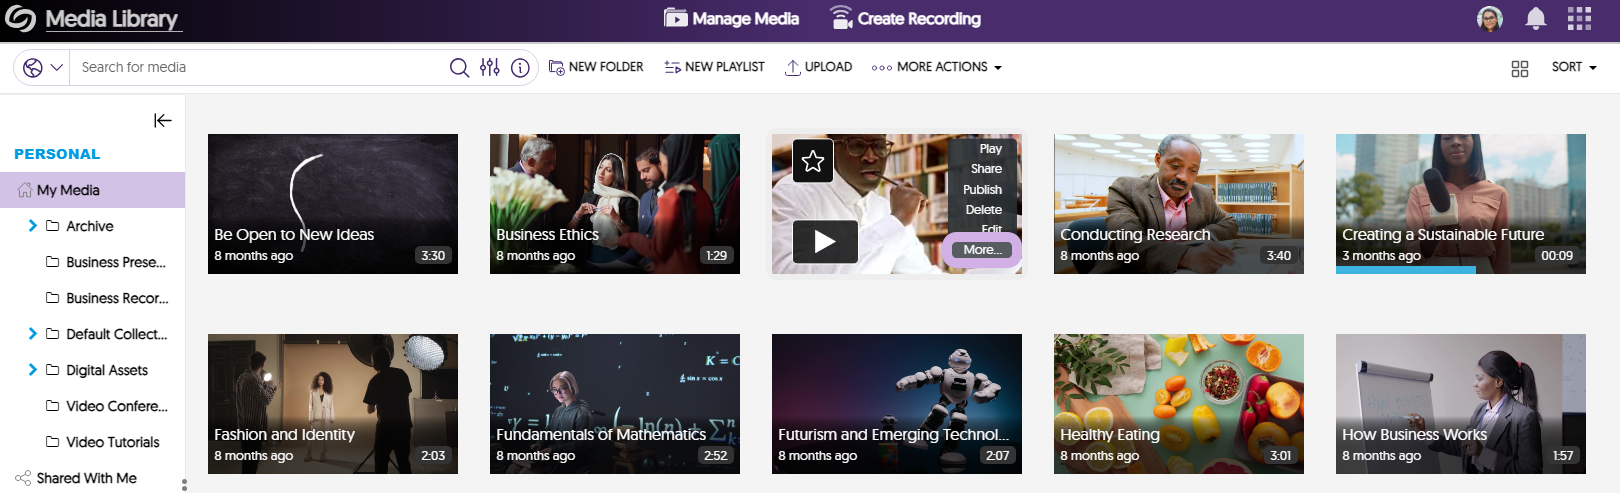This screenshot has width=1620, height=493.
Task: Open the Healthy Eating video thumbnail
Action: [1178, 390]
